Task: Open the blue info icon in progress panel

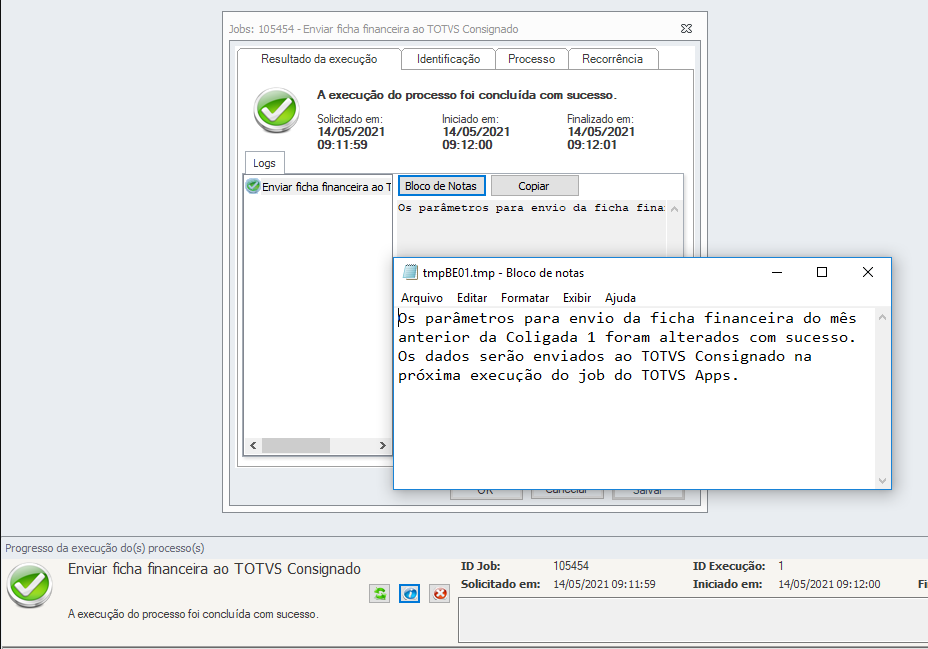Action: click(x=410, y=593)
